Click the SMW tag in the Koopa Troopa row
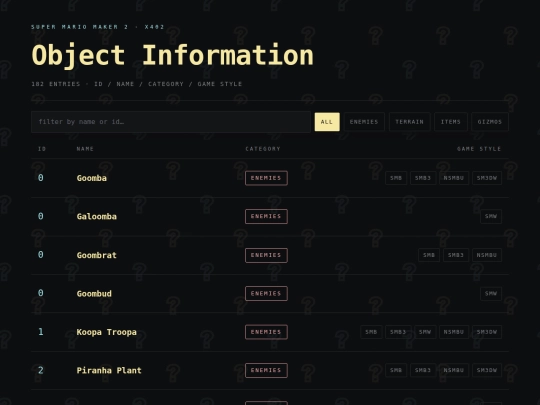 pyautogui.click(x=425, y=332)
